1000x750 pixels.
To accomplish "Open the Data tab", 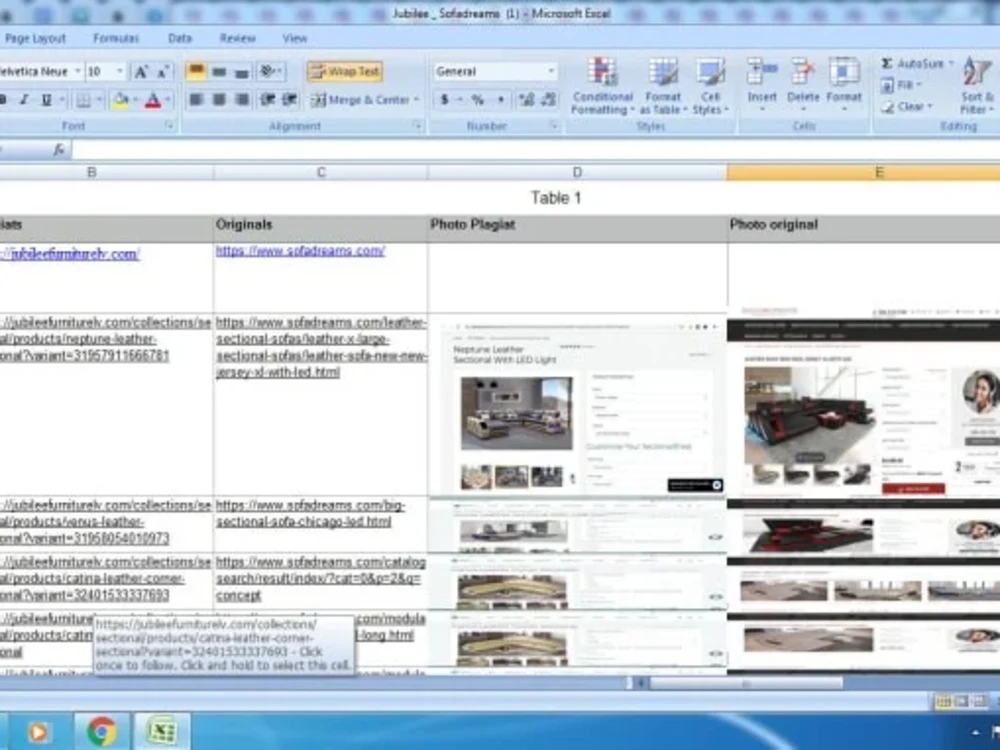I will coord(180,38).
